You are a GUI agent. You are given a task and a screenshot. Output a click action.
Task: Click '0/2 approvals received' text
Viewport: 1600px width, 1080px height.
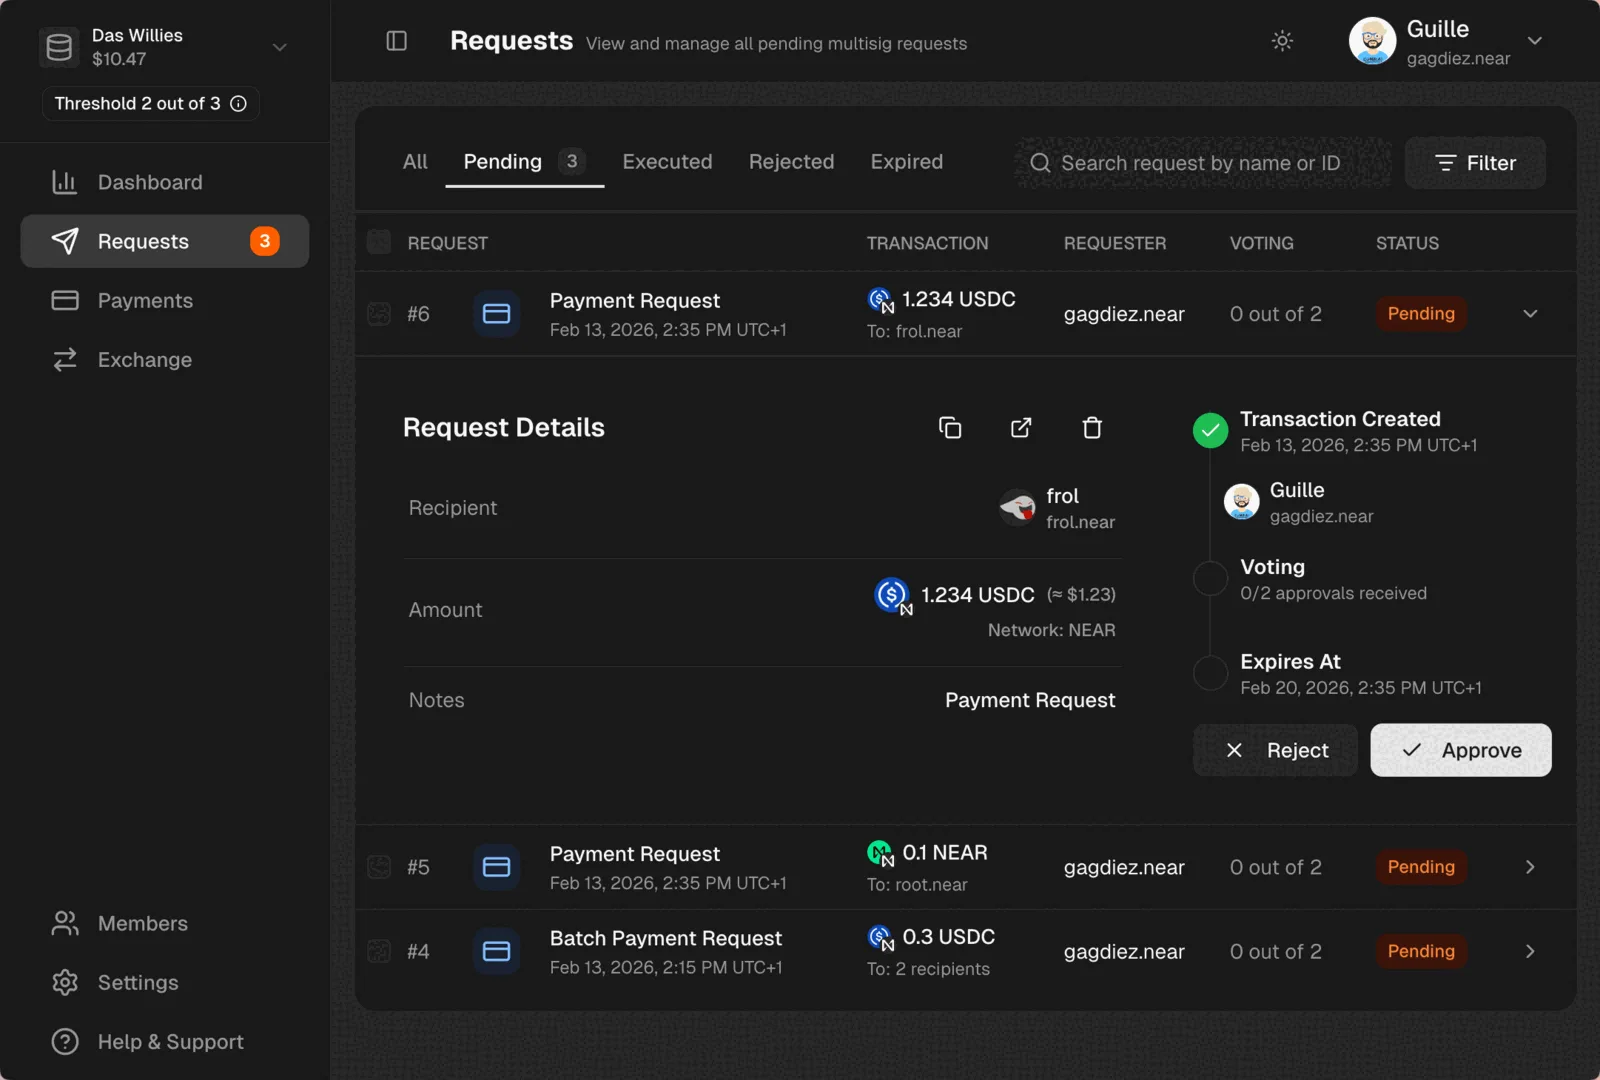click(1333, 593)
